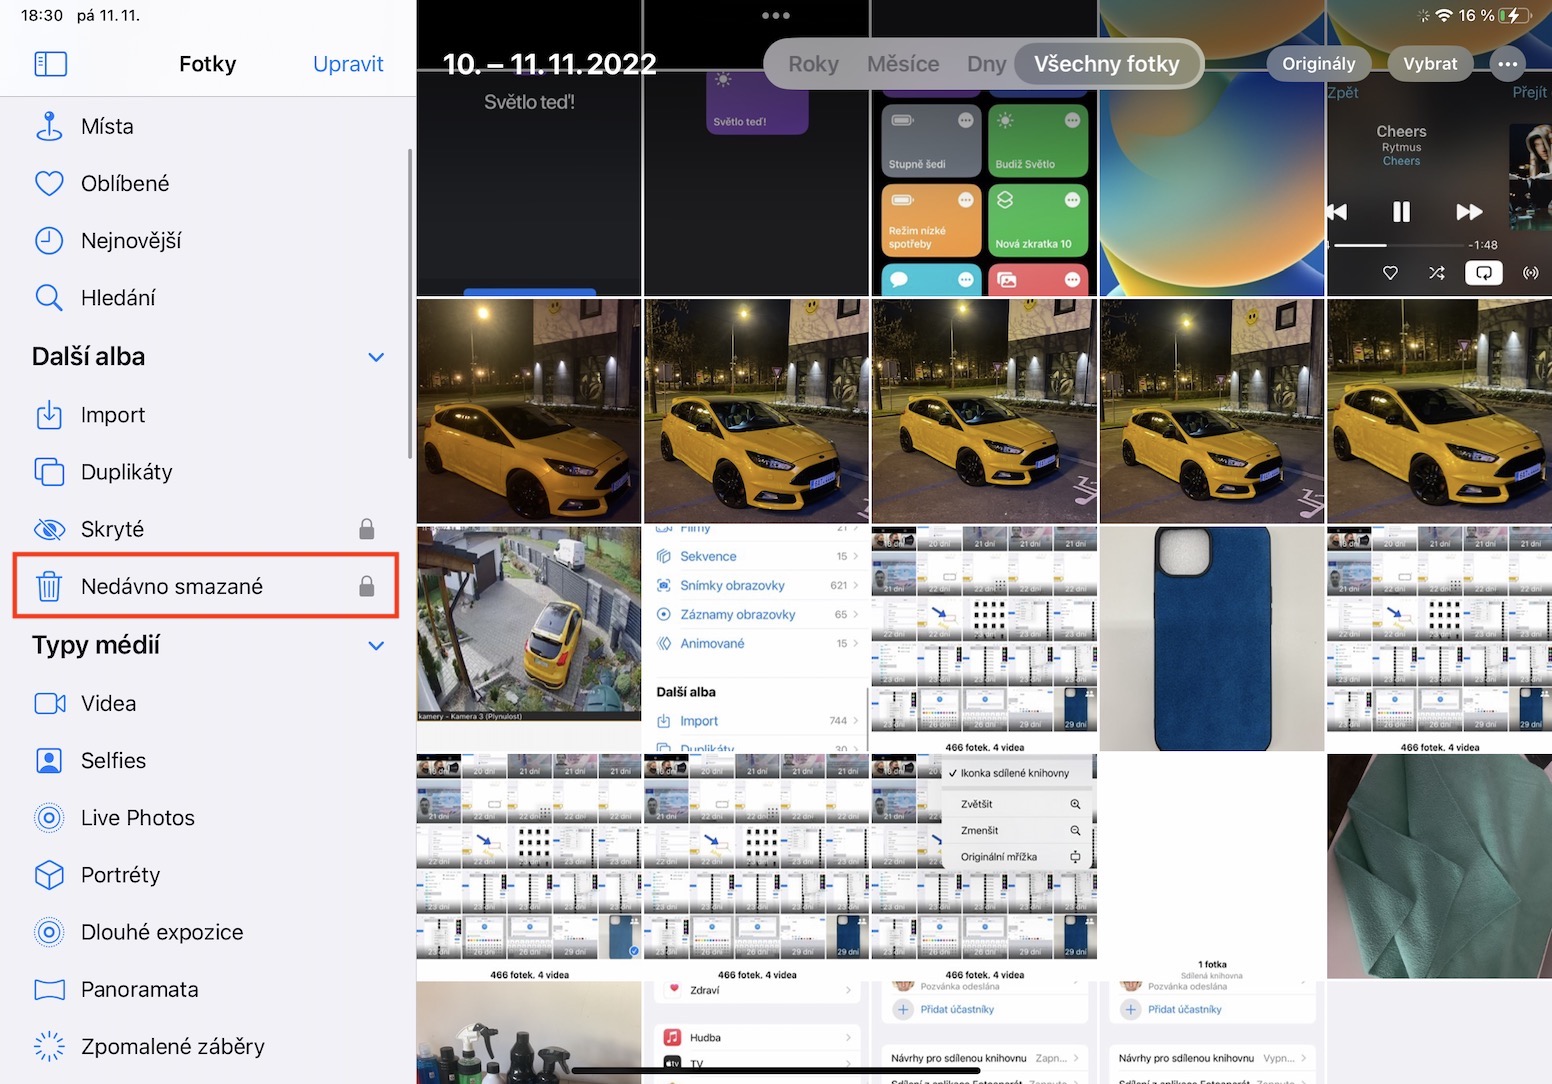
Task: Toggle Originály filter button
Action: [x=1318, y=64]
